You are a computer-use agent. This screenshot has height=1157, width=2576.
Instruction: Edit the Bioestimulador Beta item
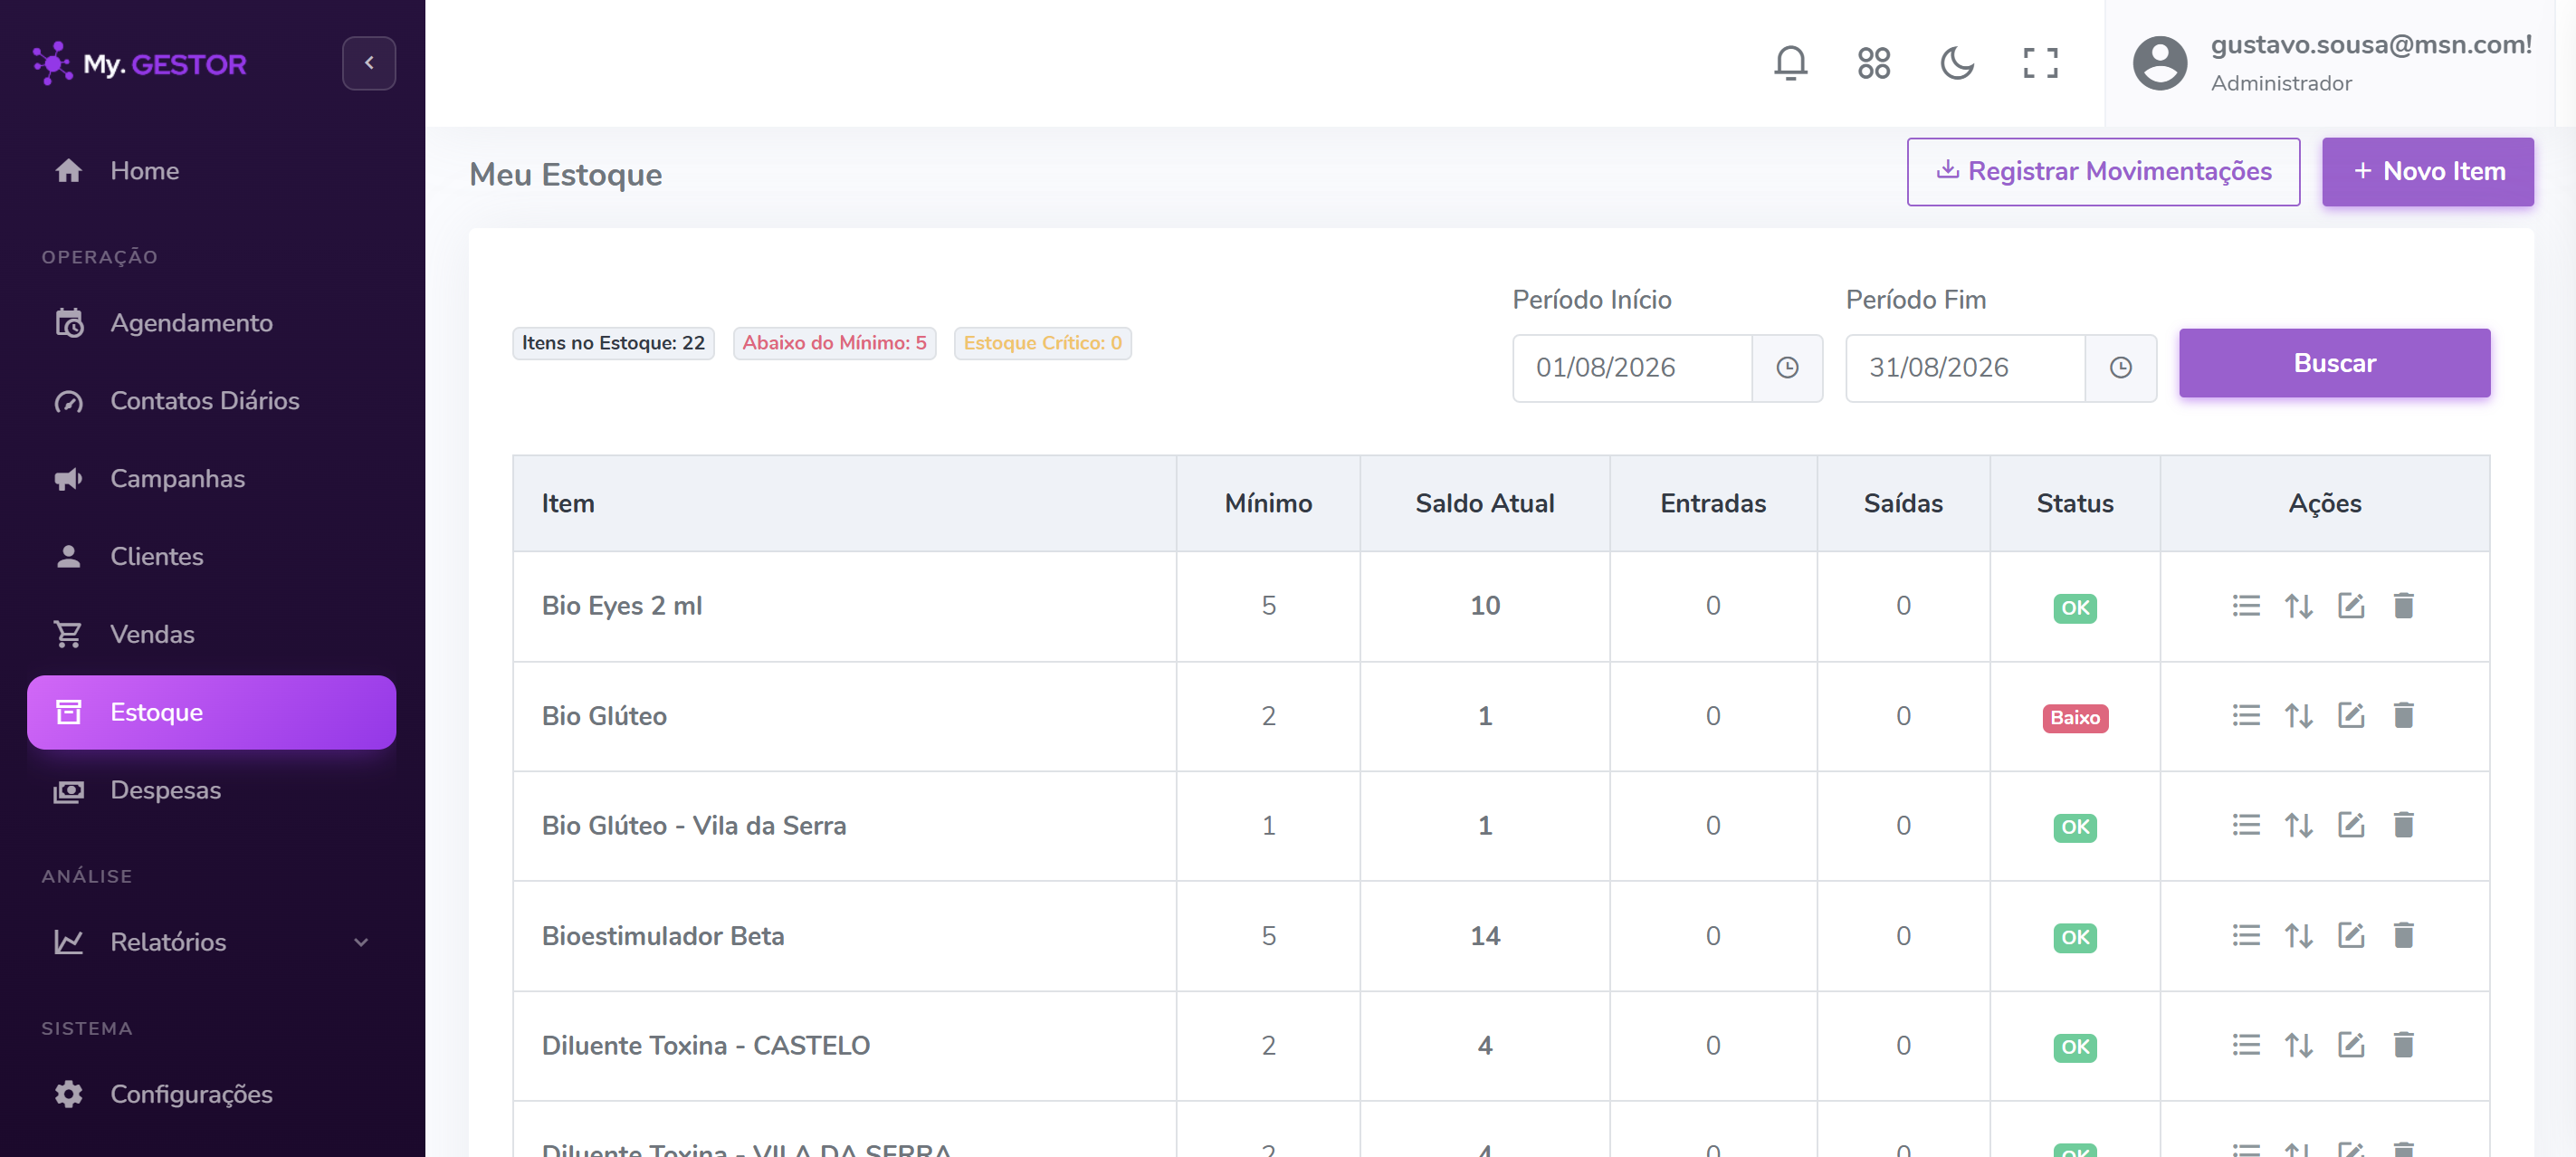coord(2351,936)
